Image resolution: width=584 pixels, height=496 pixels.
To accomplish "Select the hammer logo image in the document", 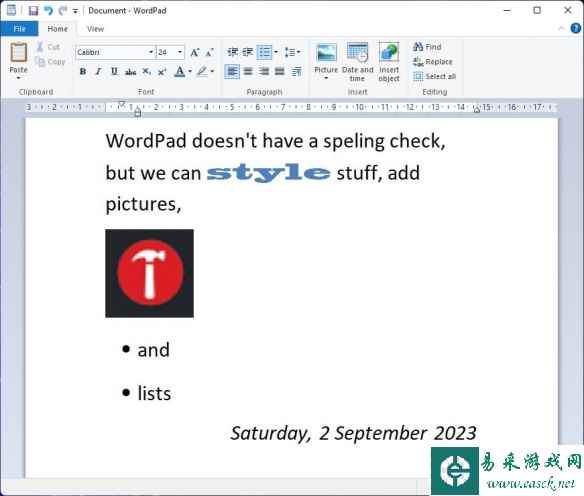I will (x=149, y=273).
